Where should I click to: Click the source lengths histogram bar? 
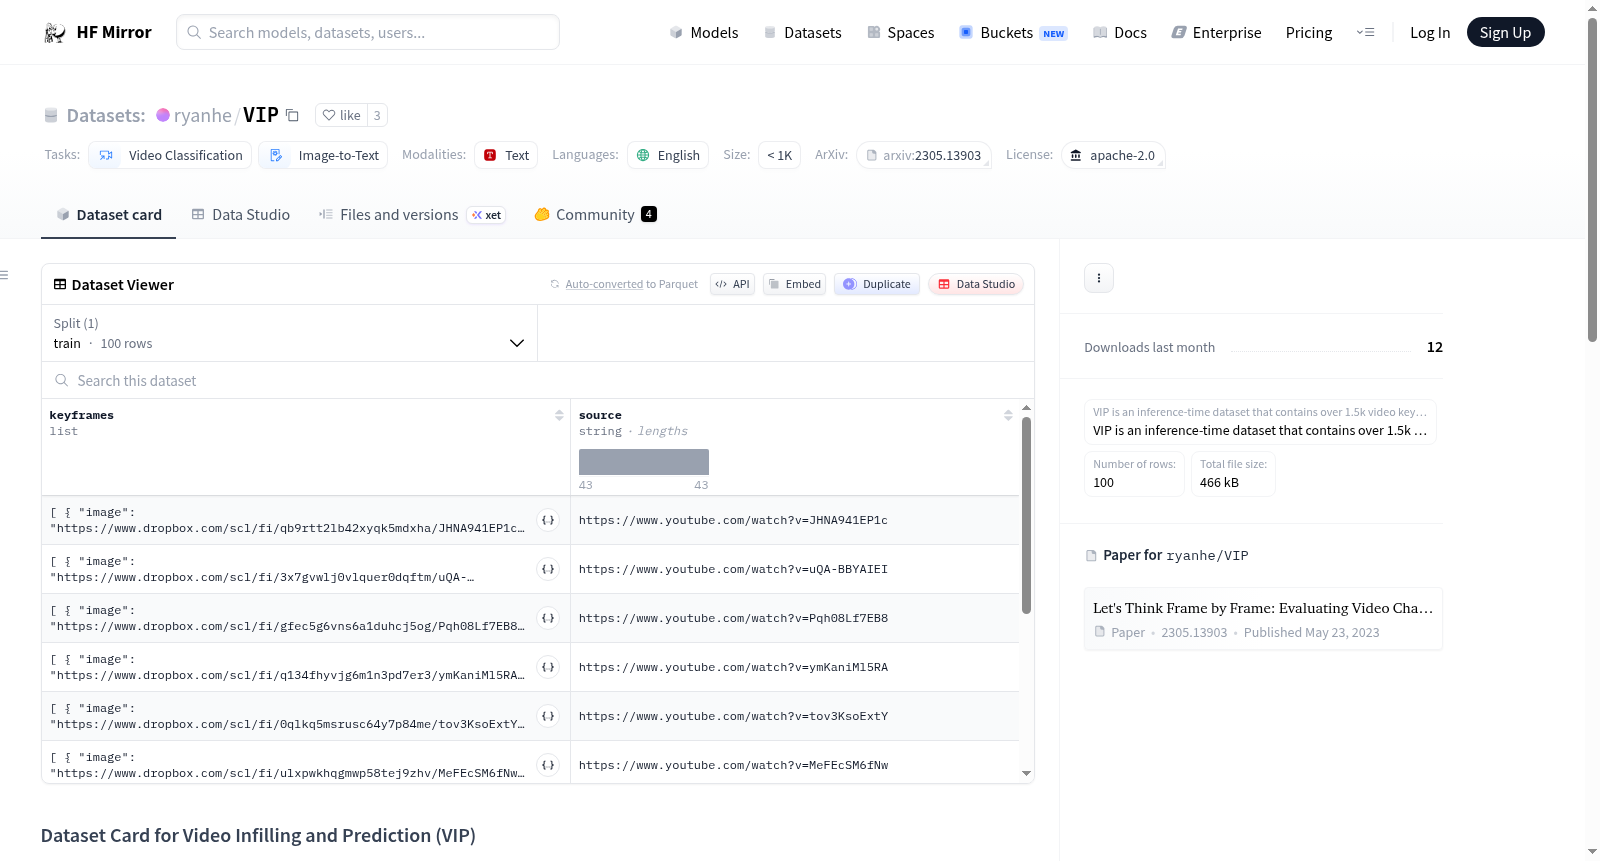(644, 462)
